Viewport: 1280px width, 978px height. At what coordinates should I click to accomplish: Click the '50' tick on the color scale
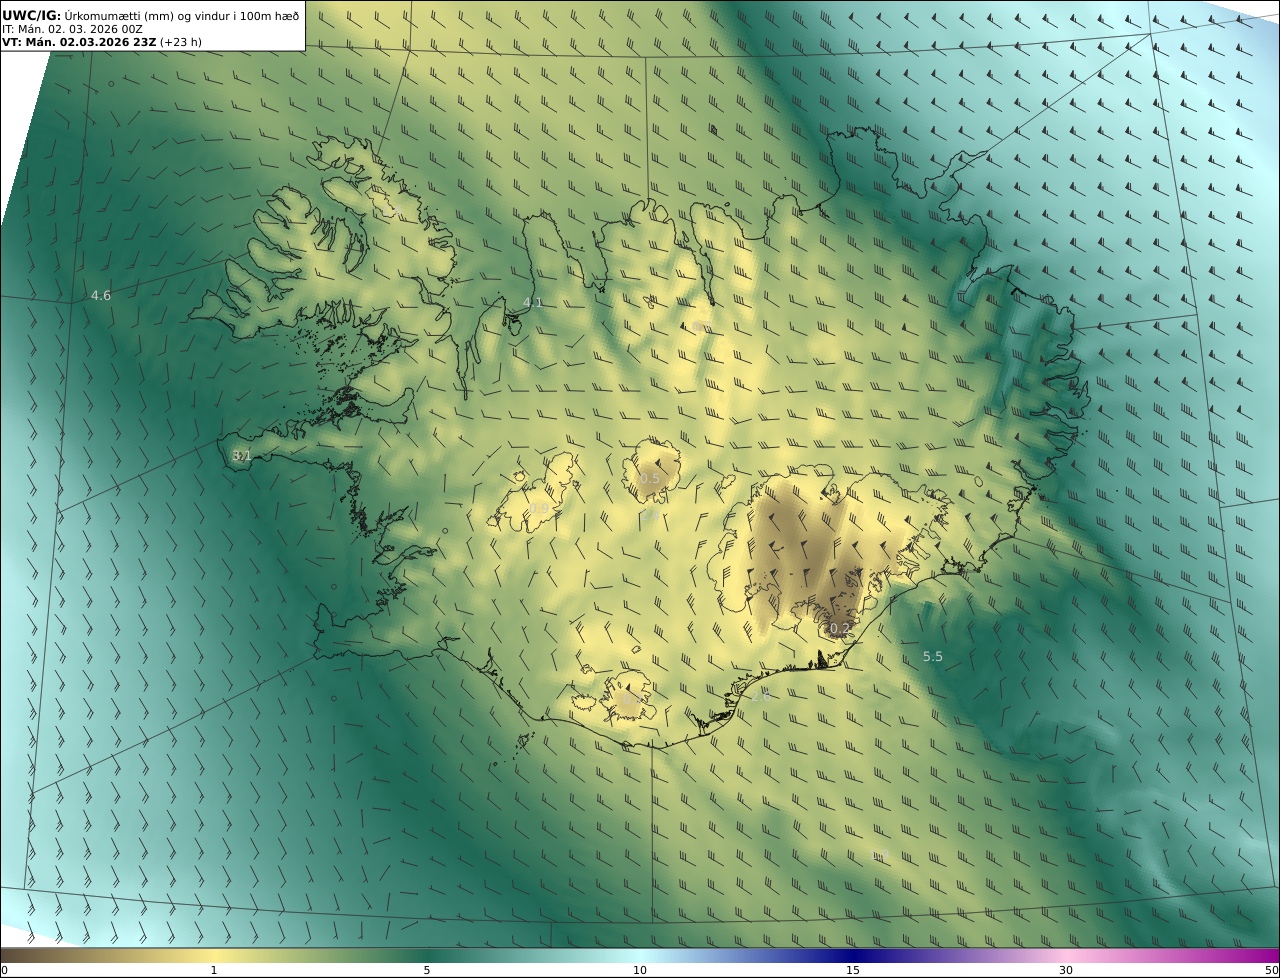1271,970
